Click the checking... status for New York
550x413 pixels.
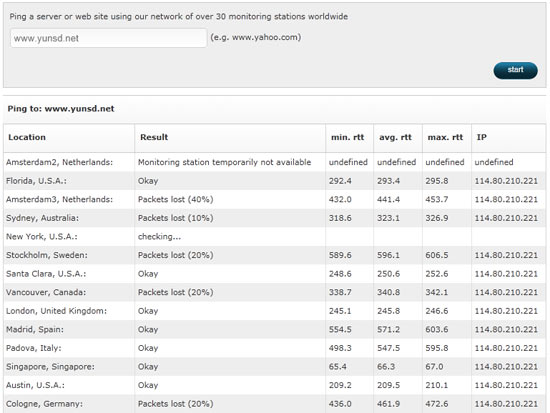coord(159,237)
